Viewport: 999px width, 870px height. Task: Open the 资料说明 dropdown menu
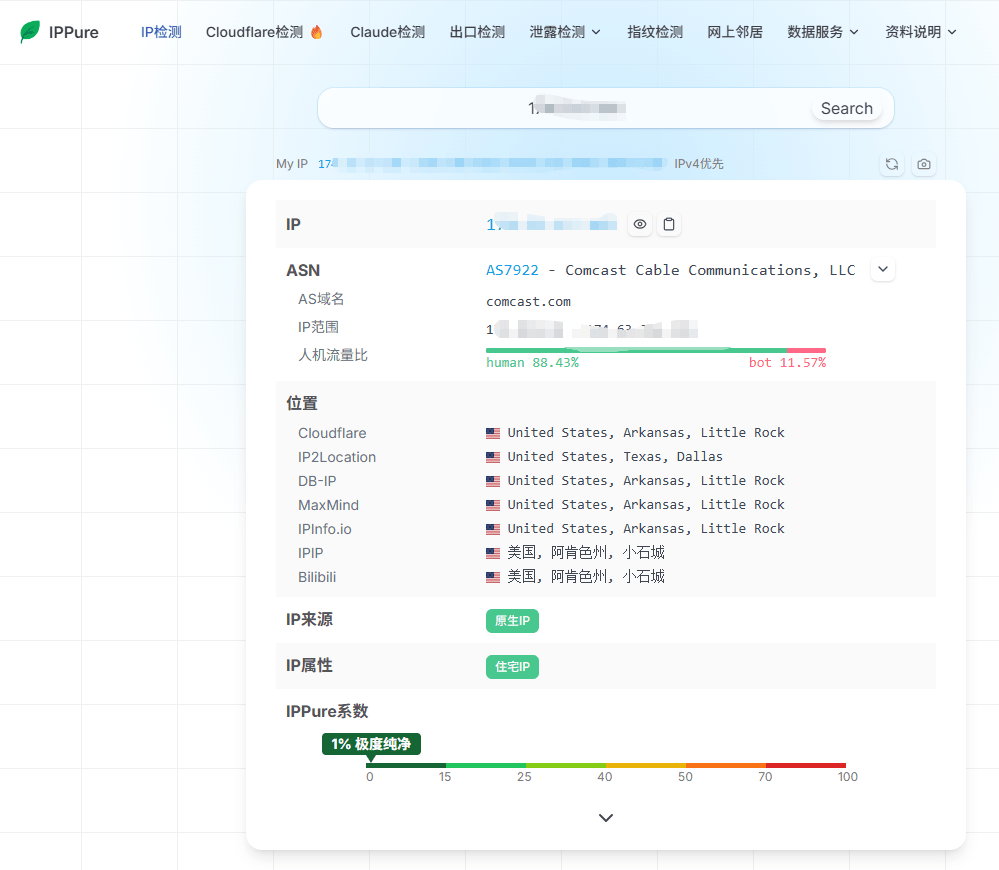(921, 32)
